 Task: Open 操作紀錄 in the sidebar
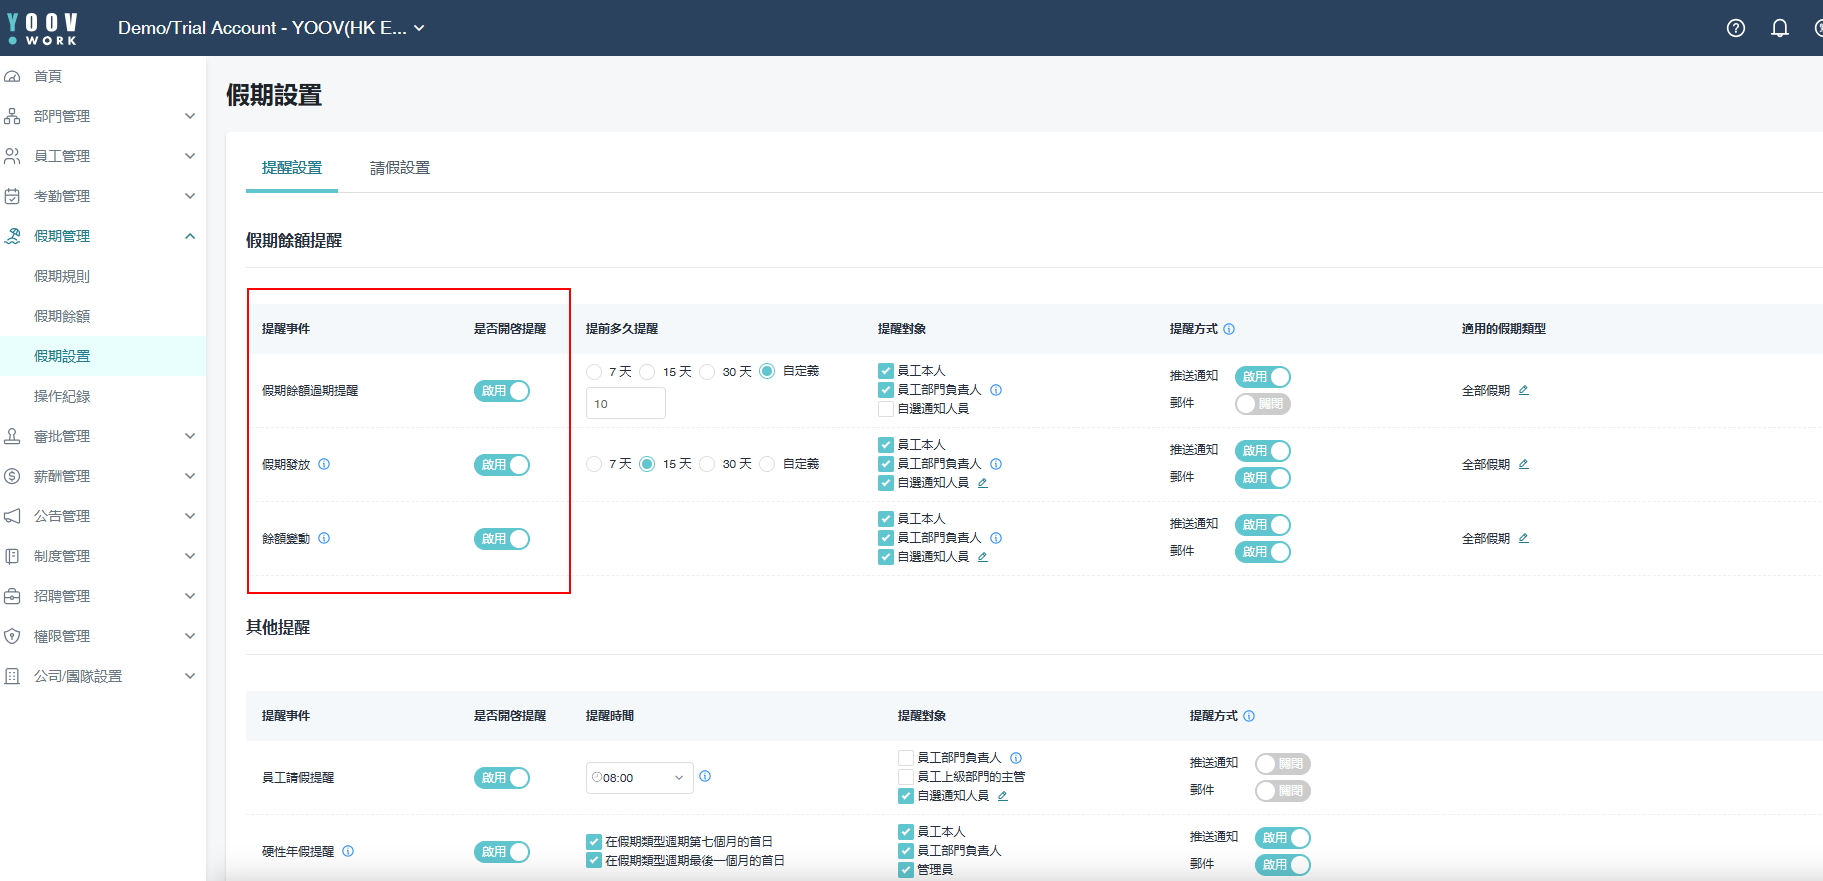62,396
